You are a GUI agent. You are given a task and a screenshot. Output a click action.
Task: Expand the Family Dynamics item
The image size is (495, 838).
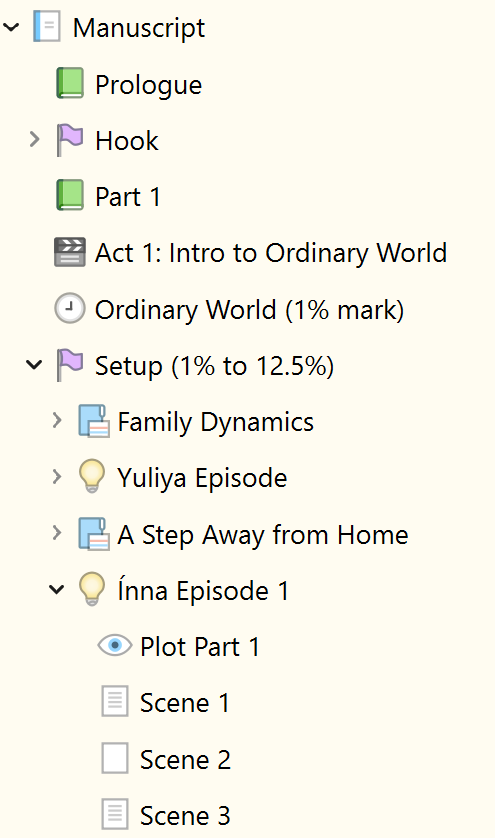coord(57,421)
